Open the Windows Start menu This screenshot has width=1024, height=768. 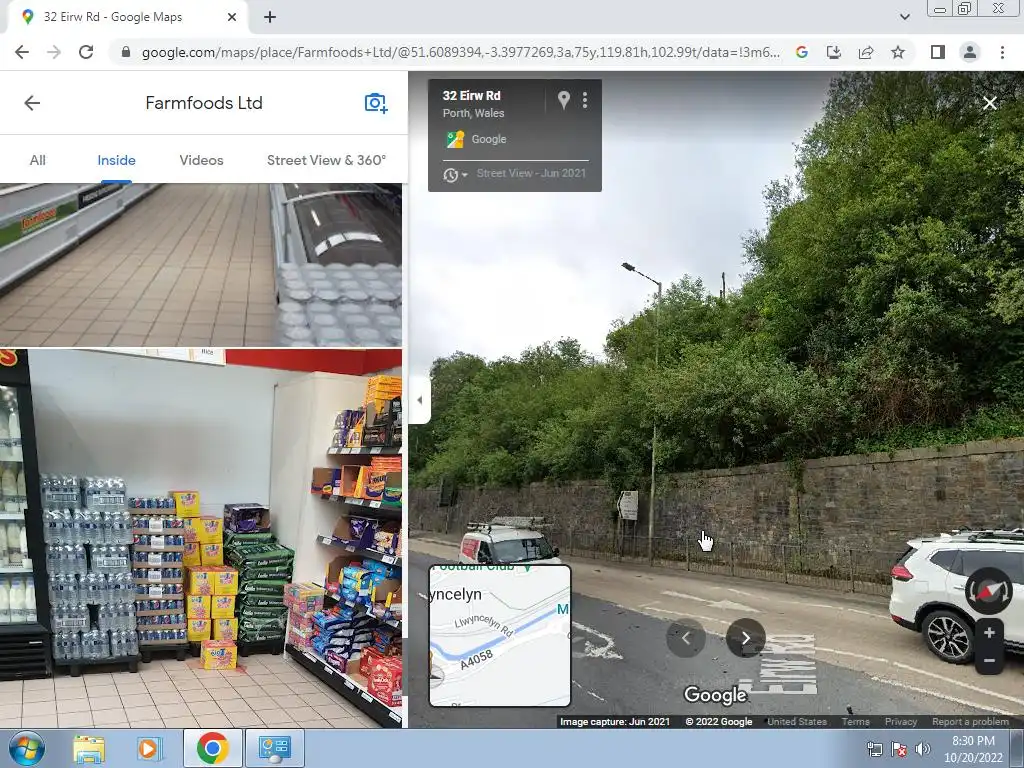click(x=27, y=748)
